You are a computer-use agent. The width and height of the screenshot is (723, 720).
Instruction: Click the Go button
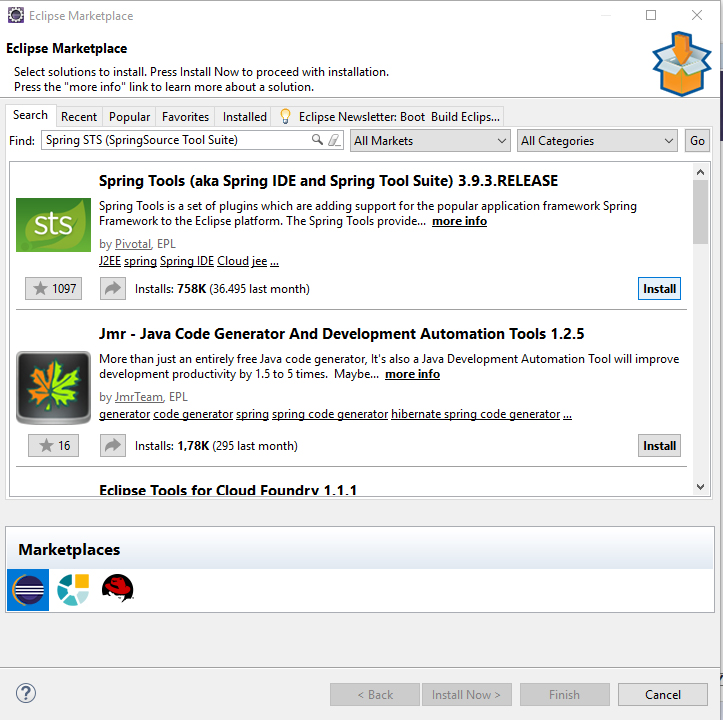(x=697, y=141)
